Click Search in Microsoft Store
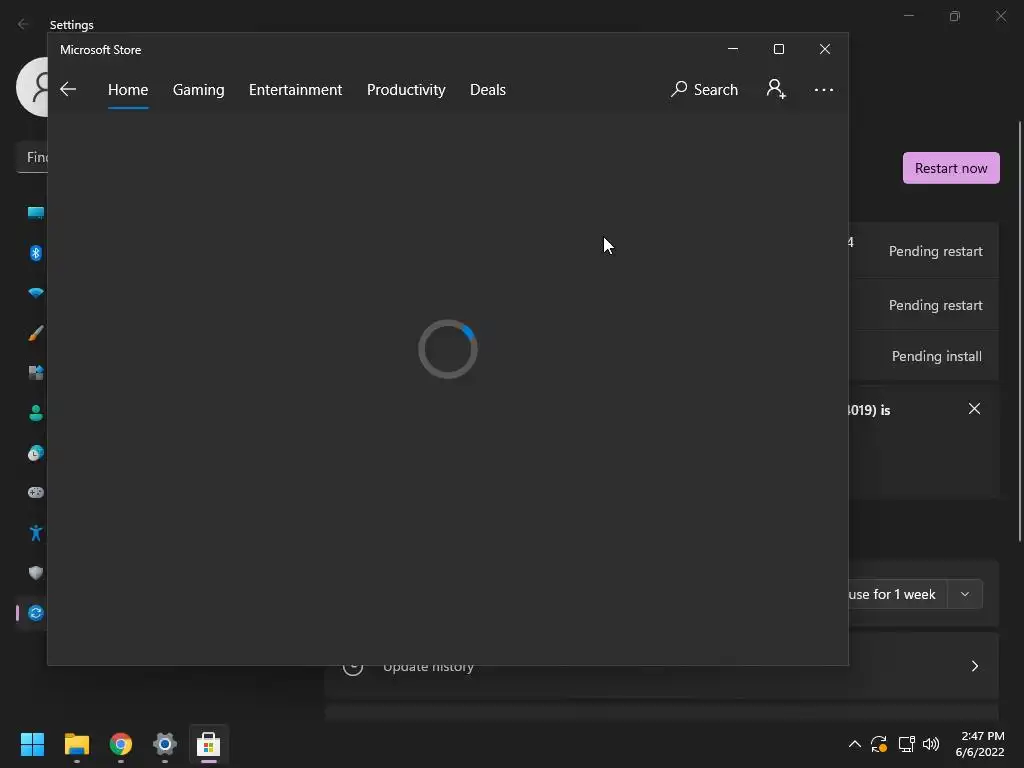Screen dimensions: 1024x768 click(x=704, y=89)
